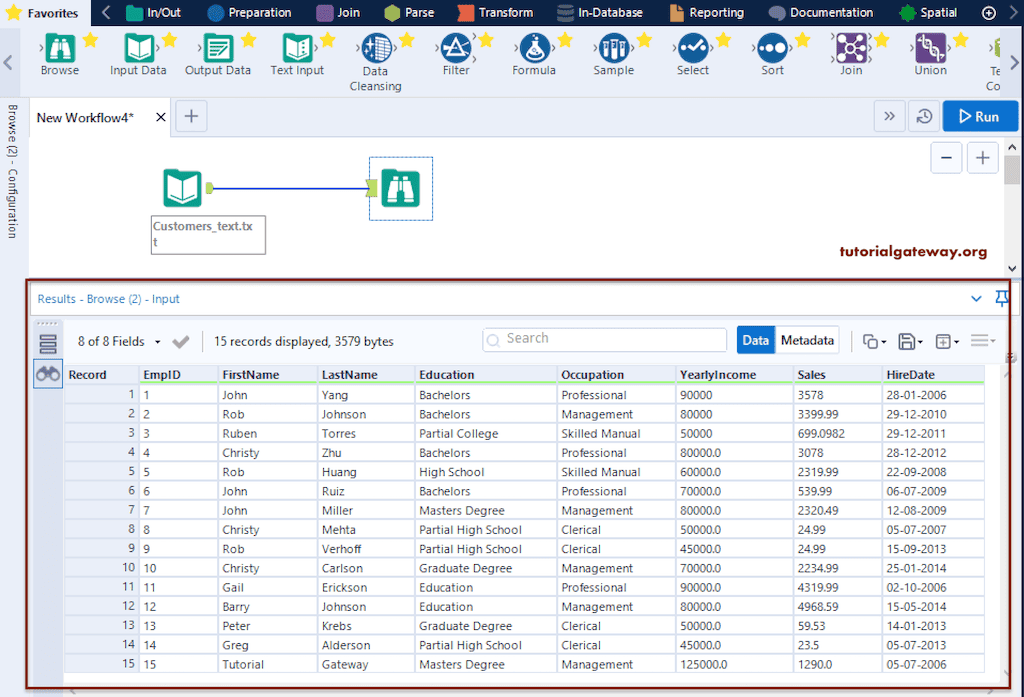Switch results view to Metadata
Image resolution: width=1024 pixels, height=697 pixels.
807,339
